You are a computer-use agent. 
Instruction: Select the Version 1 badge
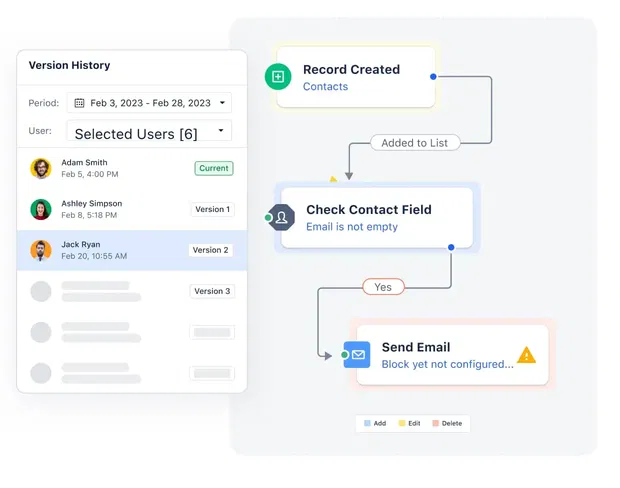coord(212,209)
